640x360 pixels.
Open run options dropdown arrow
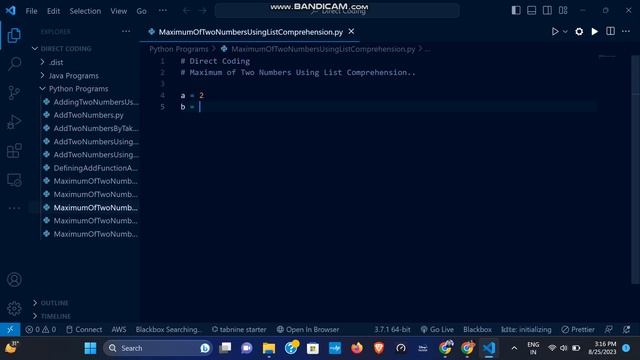[565, 31]
